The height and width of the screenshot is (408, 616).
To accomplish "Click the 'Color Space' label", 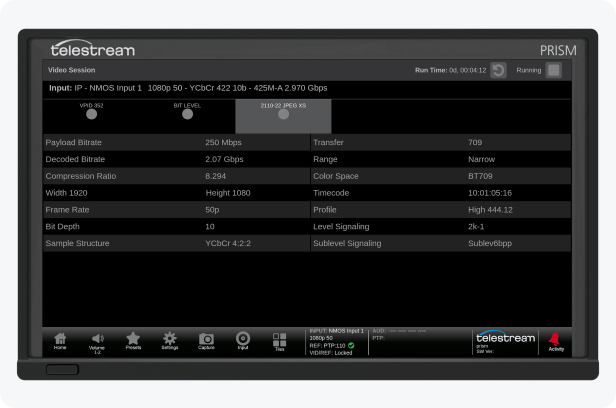I will [x=336, y=176].
